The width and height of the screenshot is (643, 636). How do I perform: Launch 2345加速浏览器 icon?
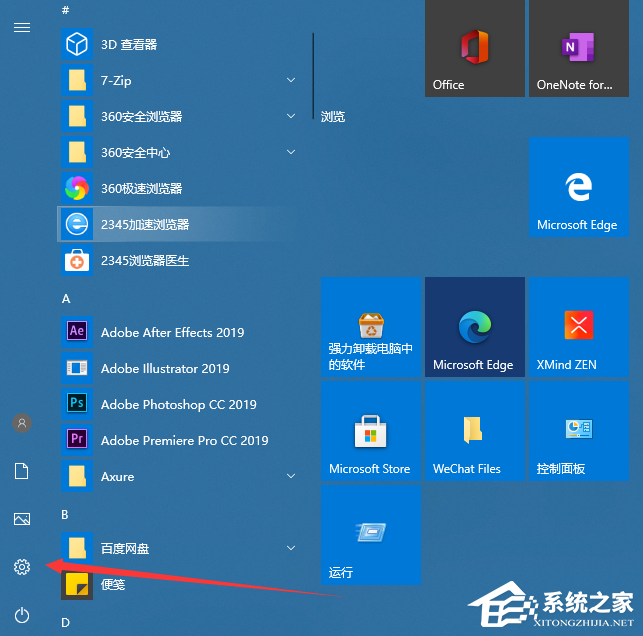(x=77, y=224)
